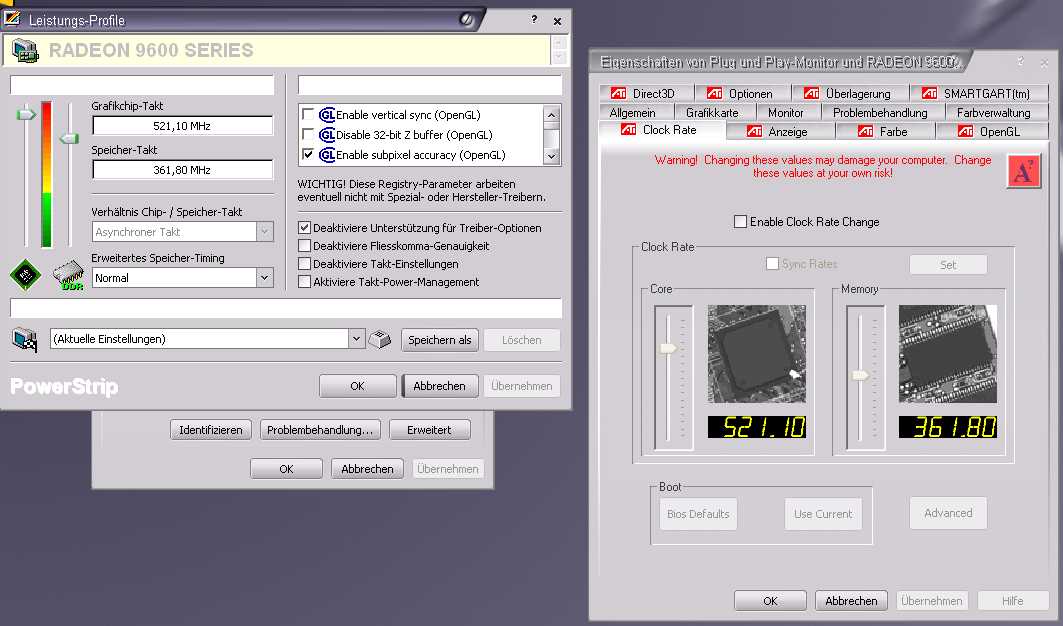
Task: Click the up arrow of the OpenGL options list
Action: 551,115
